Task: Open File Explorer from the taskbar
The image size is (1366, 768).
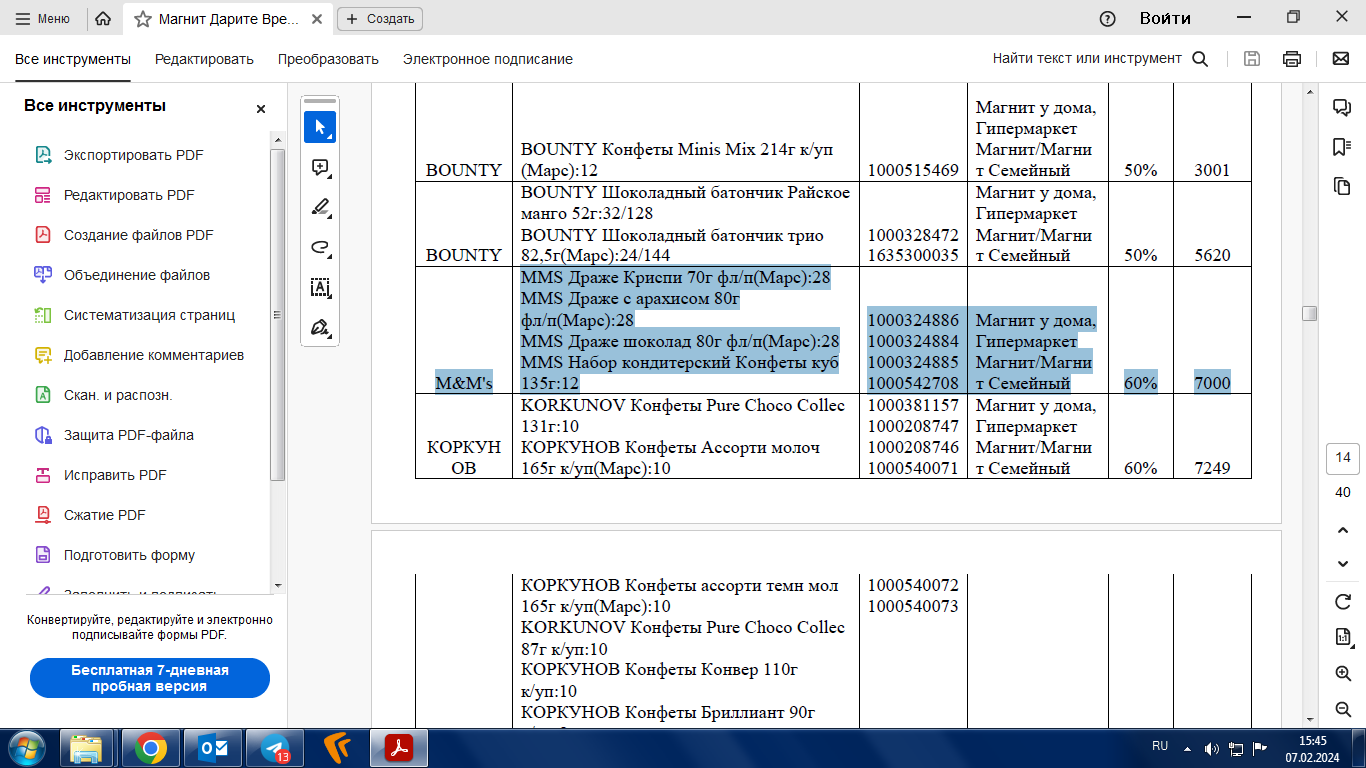Action: (x=86, y=747)
